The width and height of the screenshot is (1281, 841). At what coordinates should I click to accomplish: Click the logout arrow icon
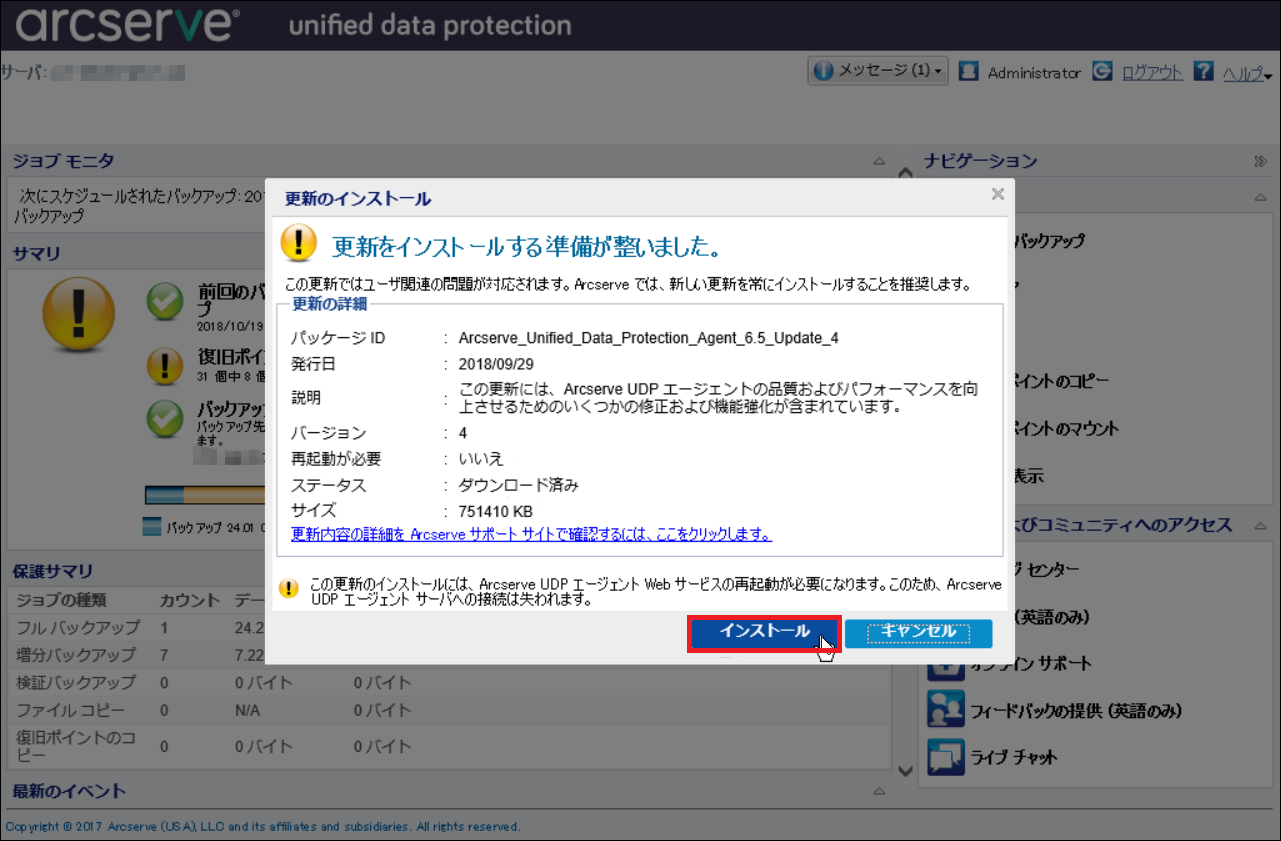(1102, 72)
